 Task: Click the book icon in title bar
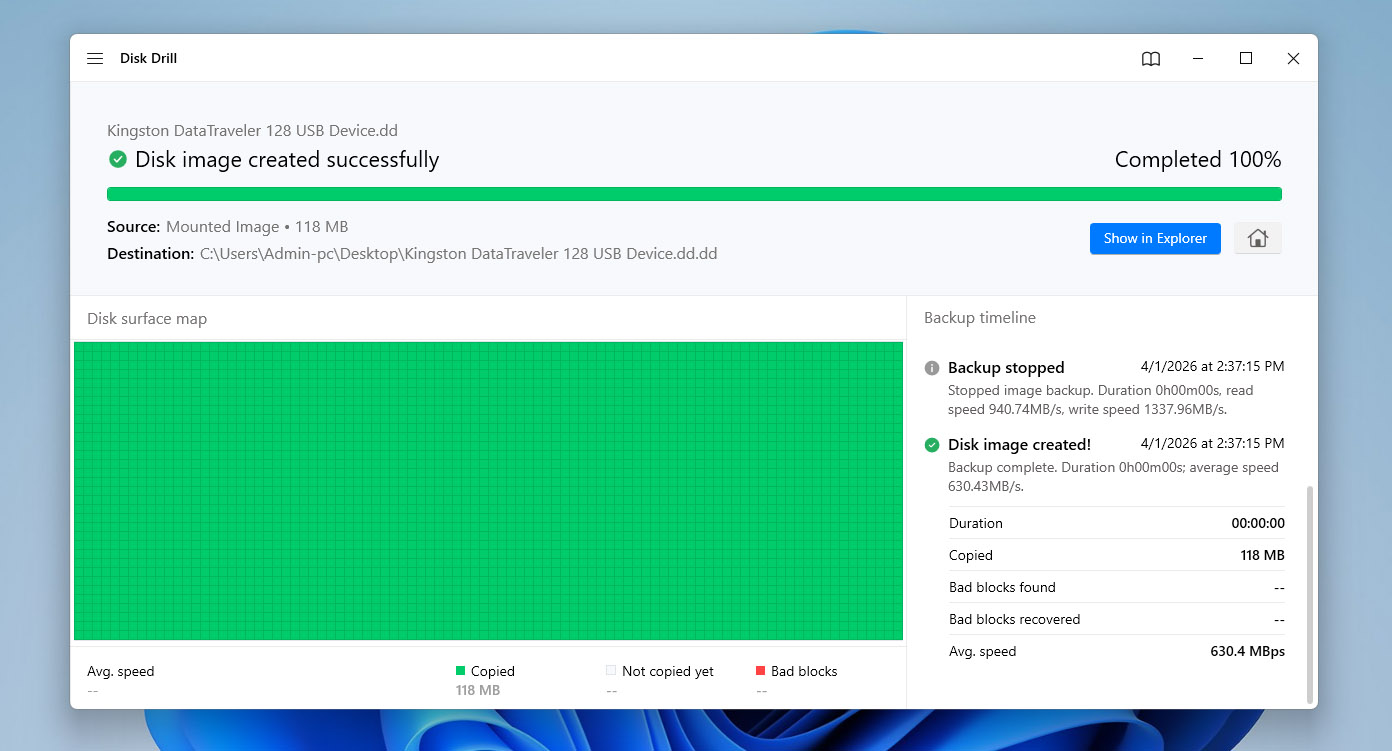1151,59
